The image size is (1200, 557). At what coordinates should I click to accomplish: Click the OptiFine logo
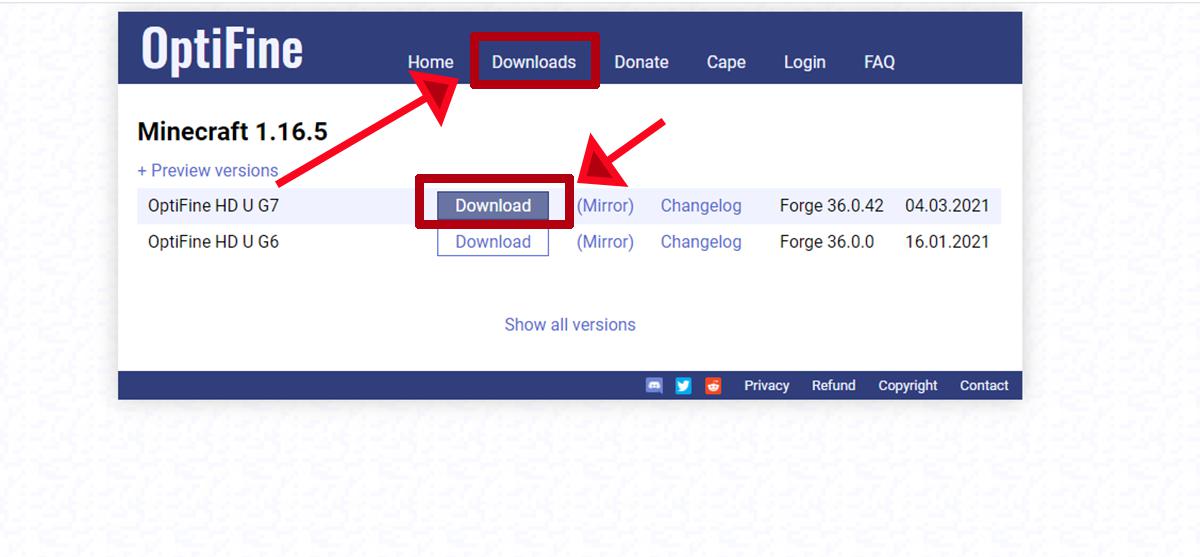222,47
